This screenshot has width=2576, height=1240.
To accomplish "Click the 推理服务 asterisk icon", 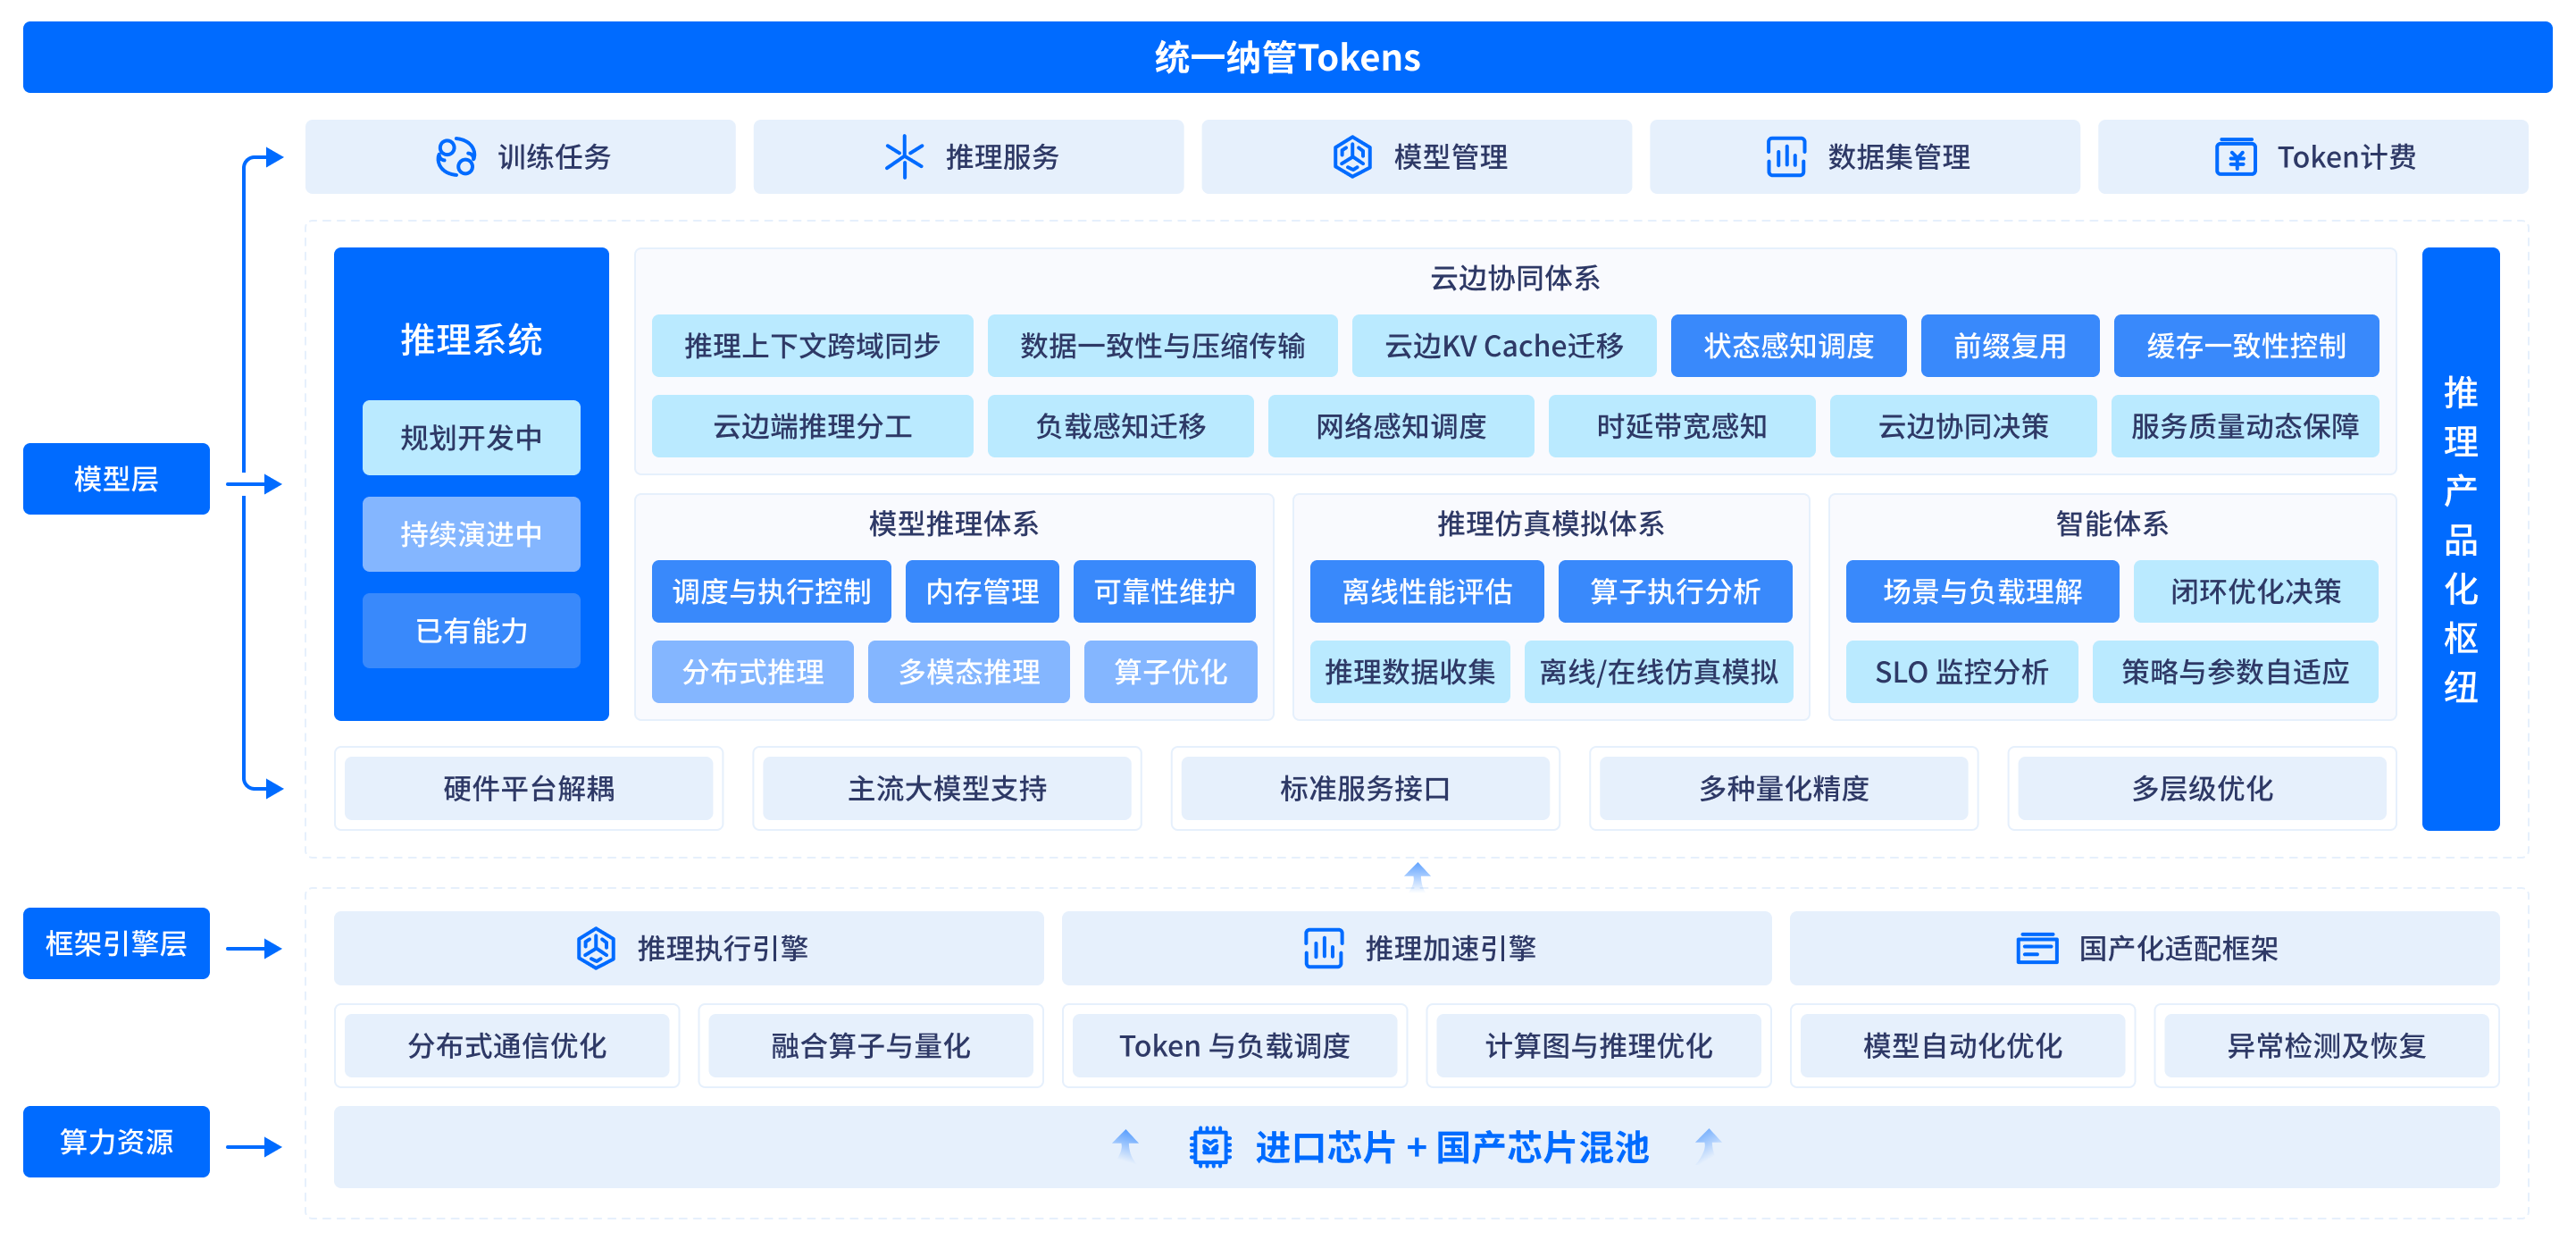I will tap(904, 157).
